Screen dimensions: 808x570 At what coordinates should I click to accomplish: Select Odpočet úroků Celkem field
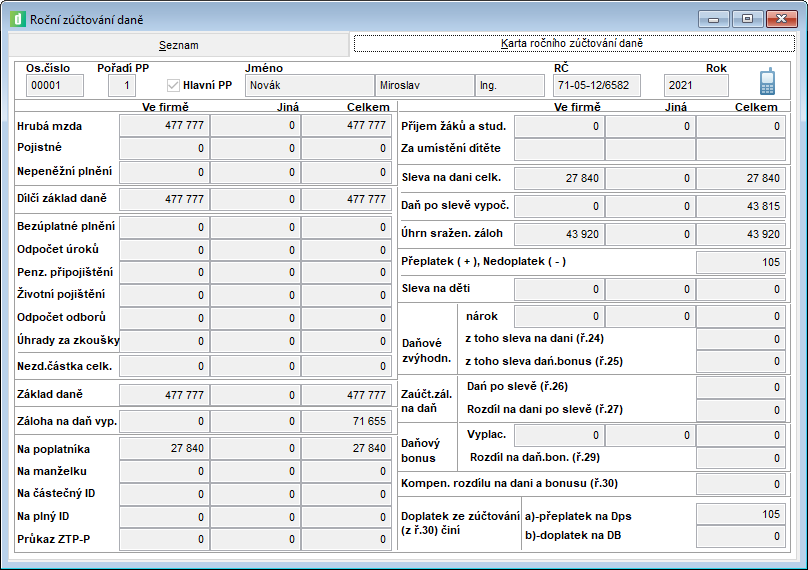coord(346,250)
